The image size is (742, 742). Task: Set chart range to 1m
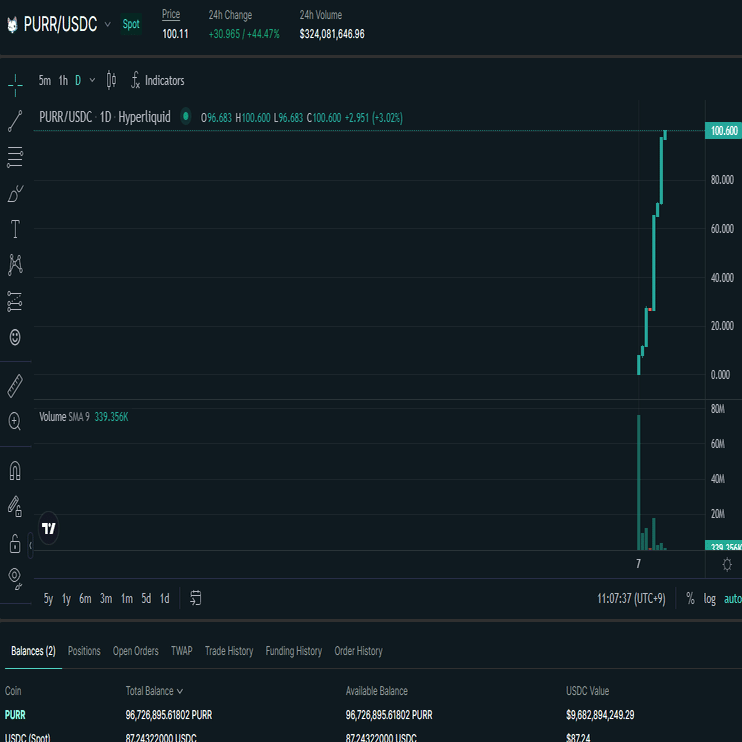(x=127, y=599)
